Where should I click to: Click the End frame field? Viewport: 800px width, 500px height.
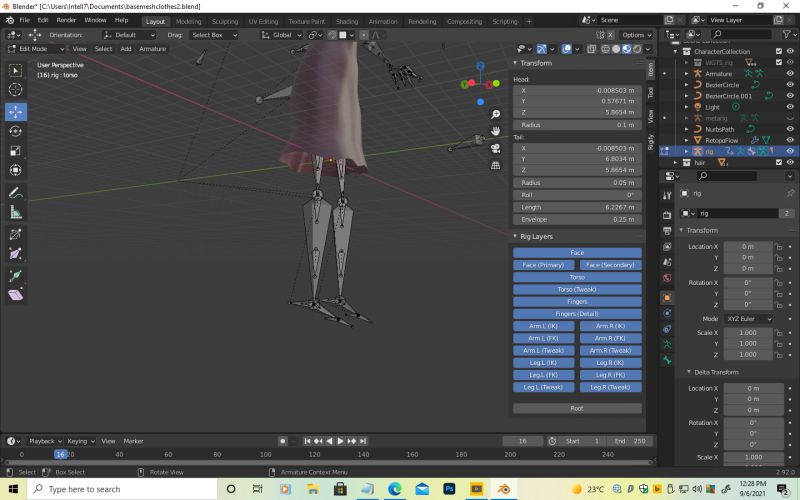click(632, 441)
